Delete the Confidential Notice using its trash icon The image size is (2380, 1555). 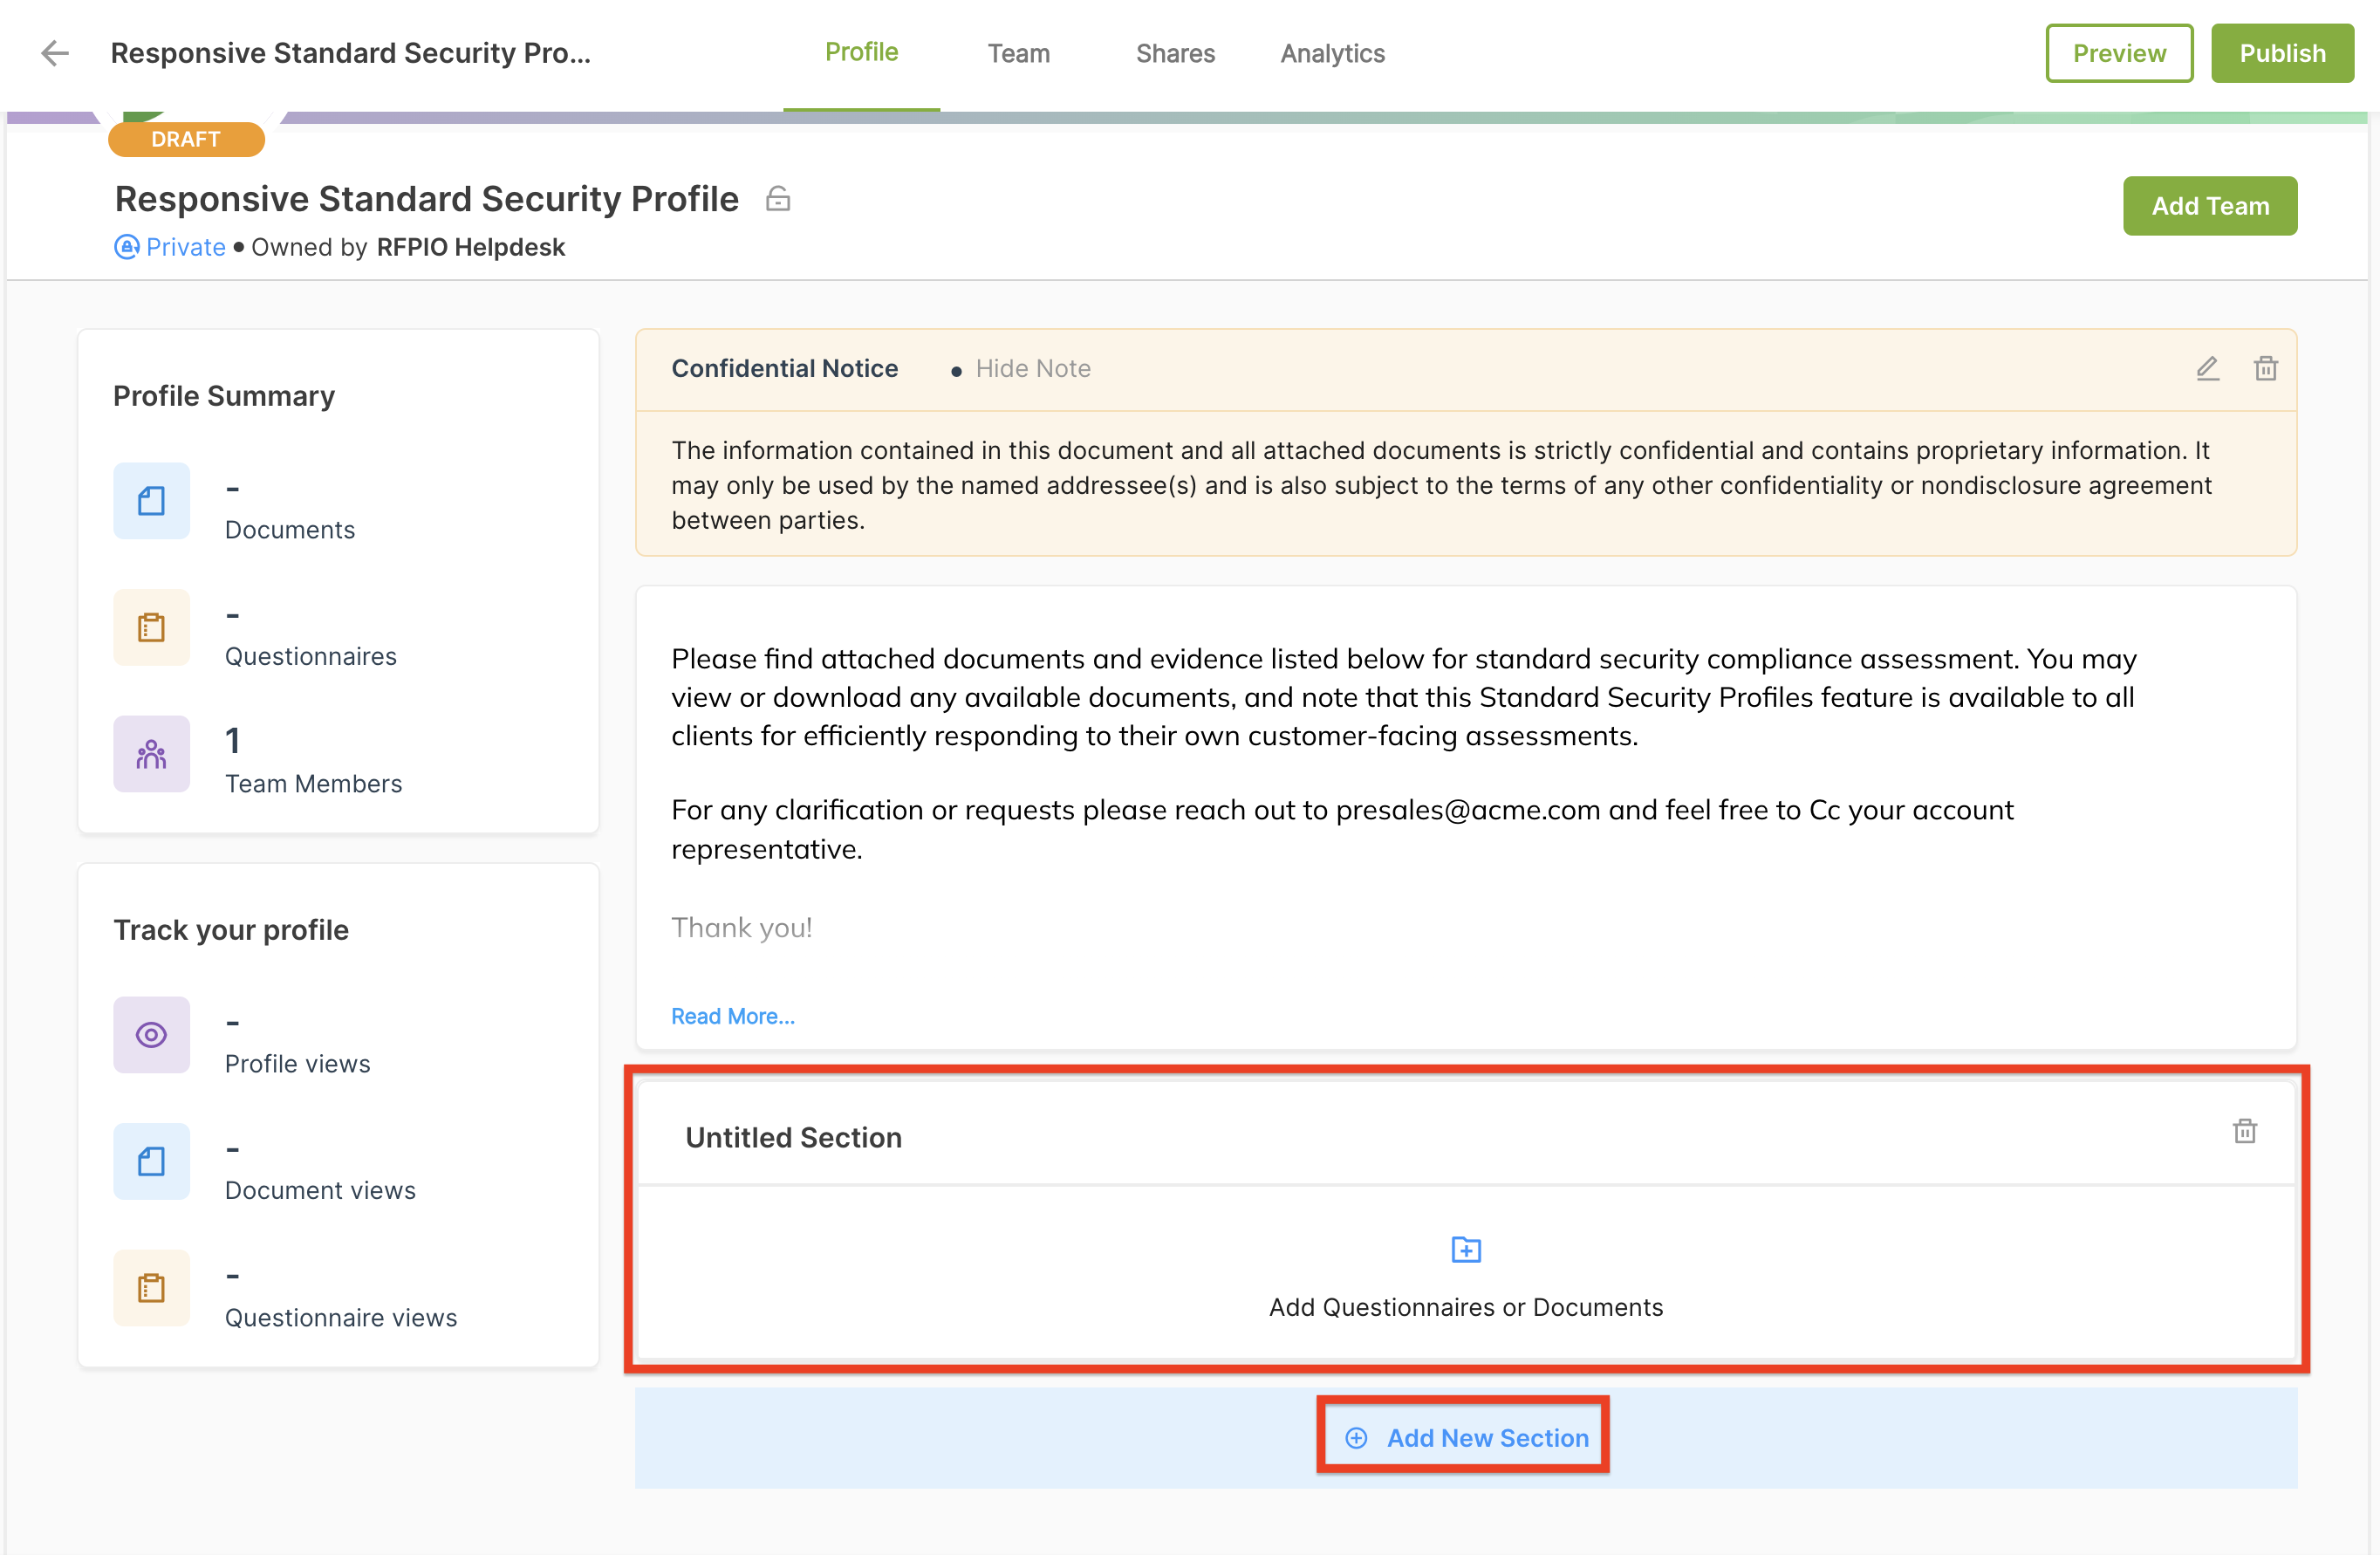point(2265,369)
